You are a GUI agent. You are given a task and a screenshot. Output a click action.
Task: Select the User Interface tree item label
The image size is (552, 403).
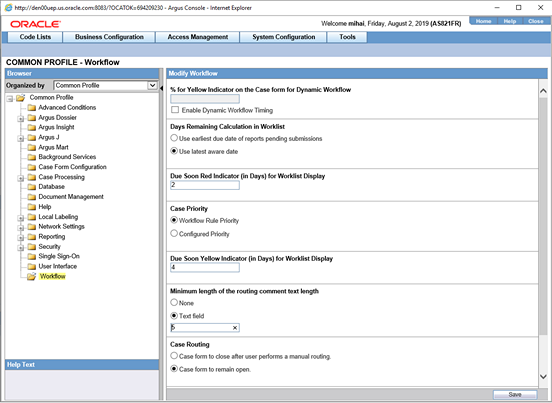(58, 266)
